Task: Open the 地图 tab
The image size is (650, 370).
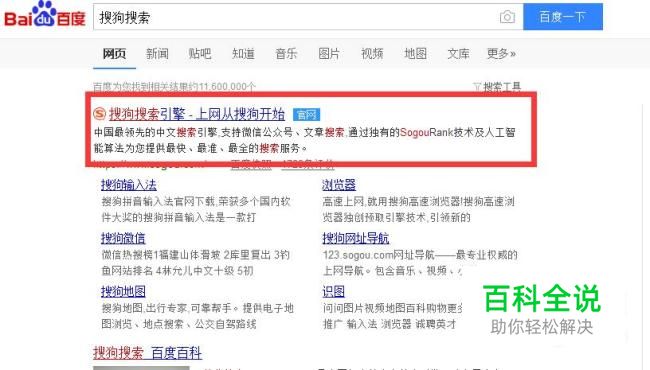Action: [x=415, y=53]
